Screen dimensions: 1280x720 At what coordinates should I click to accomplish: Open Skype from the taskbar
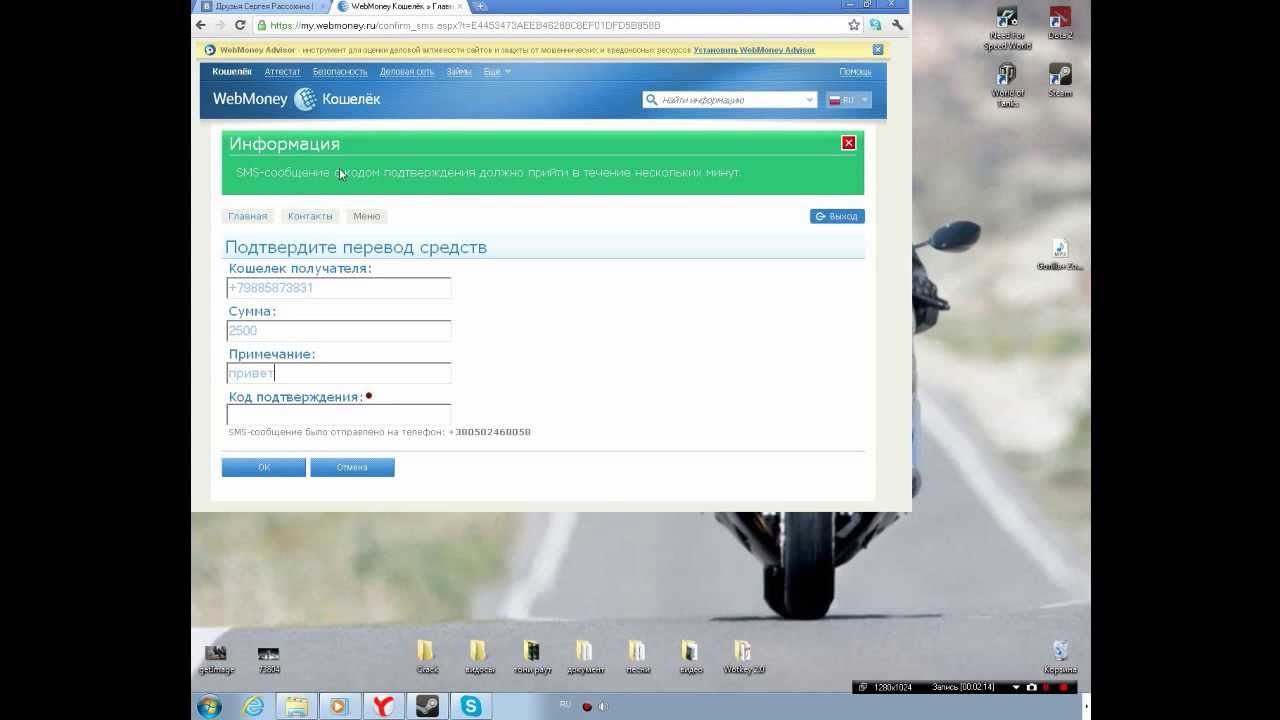click(470, 706)
